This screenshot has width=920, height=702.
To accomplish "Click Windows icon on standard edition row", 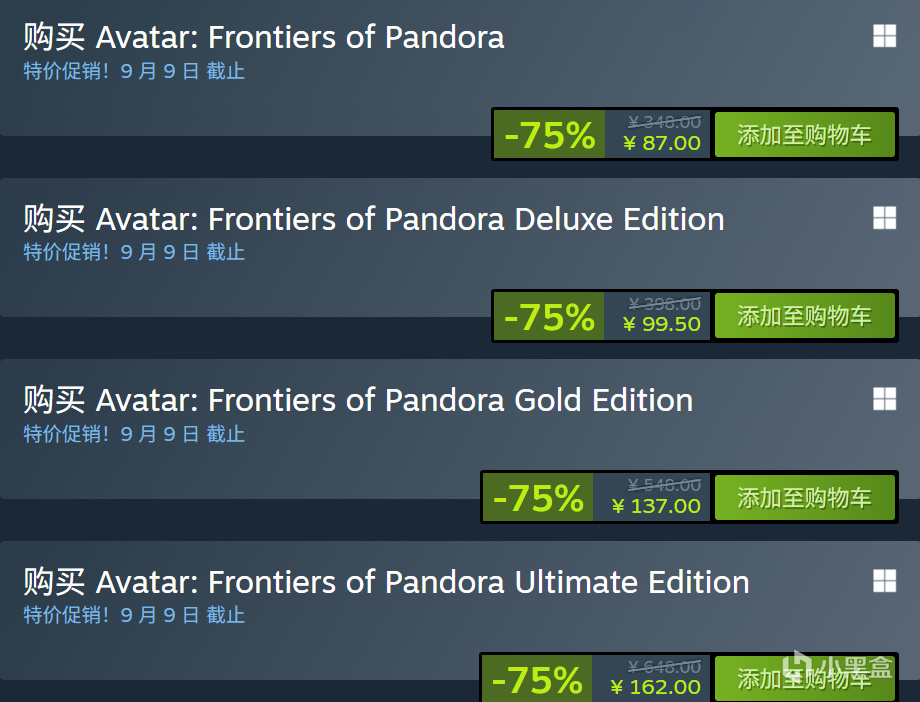I will pos(884,36).
